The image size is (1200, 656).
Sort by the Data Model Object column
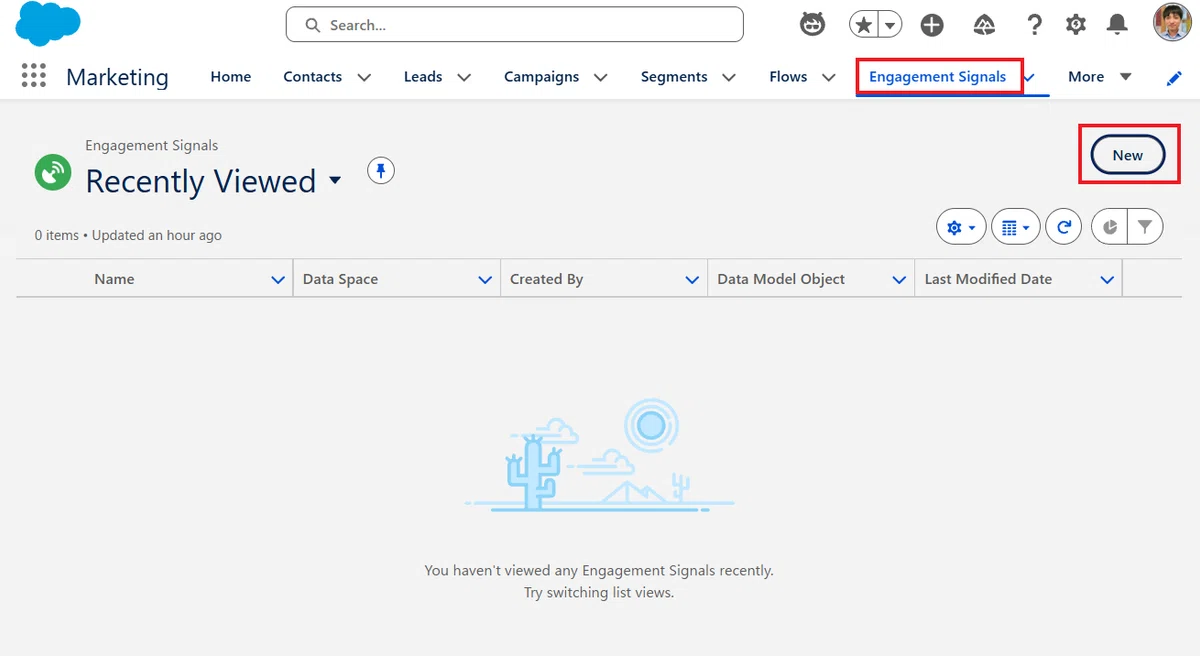[x=781, y=279]
